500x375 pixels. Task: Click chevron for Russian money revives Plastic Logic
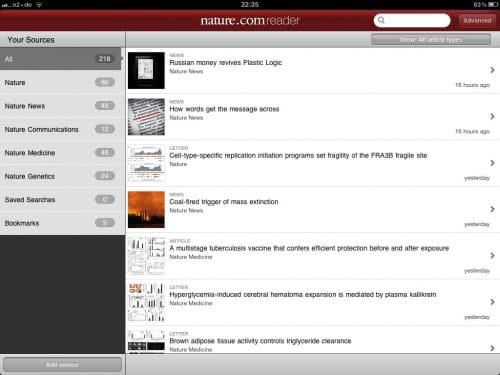(492, 70)
